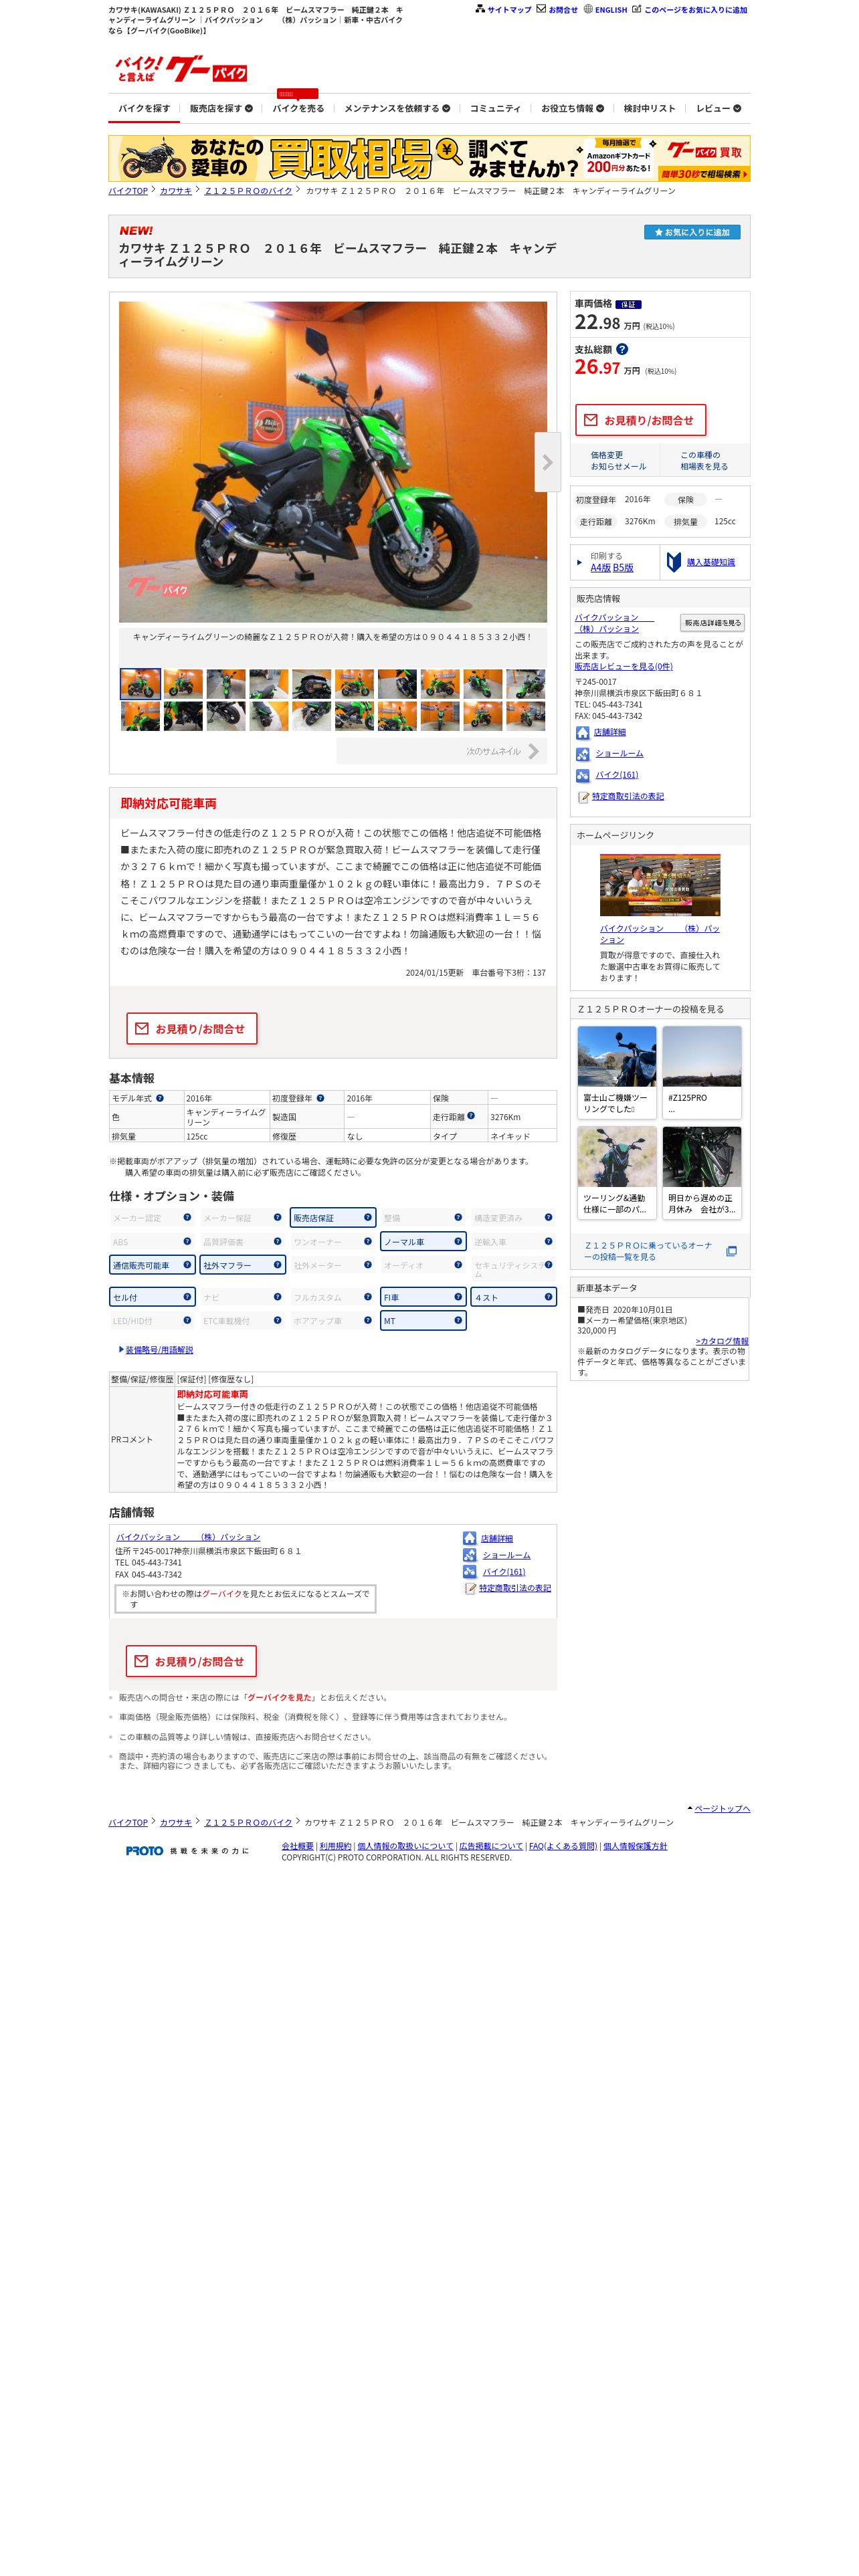Click the 買取相場 promotional banner
The height and width of the screenshot is (2576, 859).
tap(429, 158)
